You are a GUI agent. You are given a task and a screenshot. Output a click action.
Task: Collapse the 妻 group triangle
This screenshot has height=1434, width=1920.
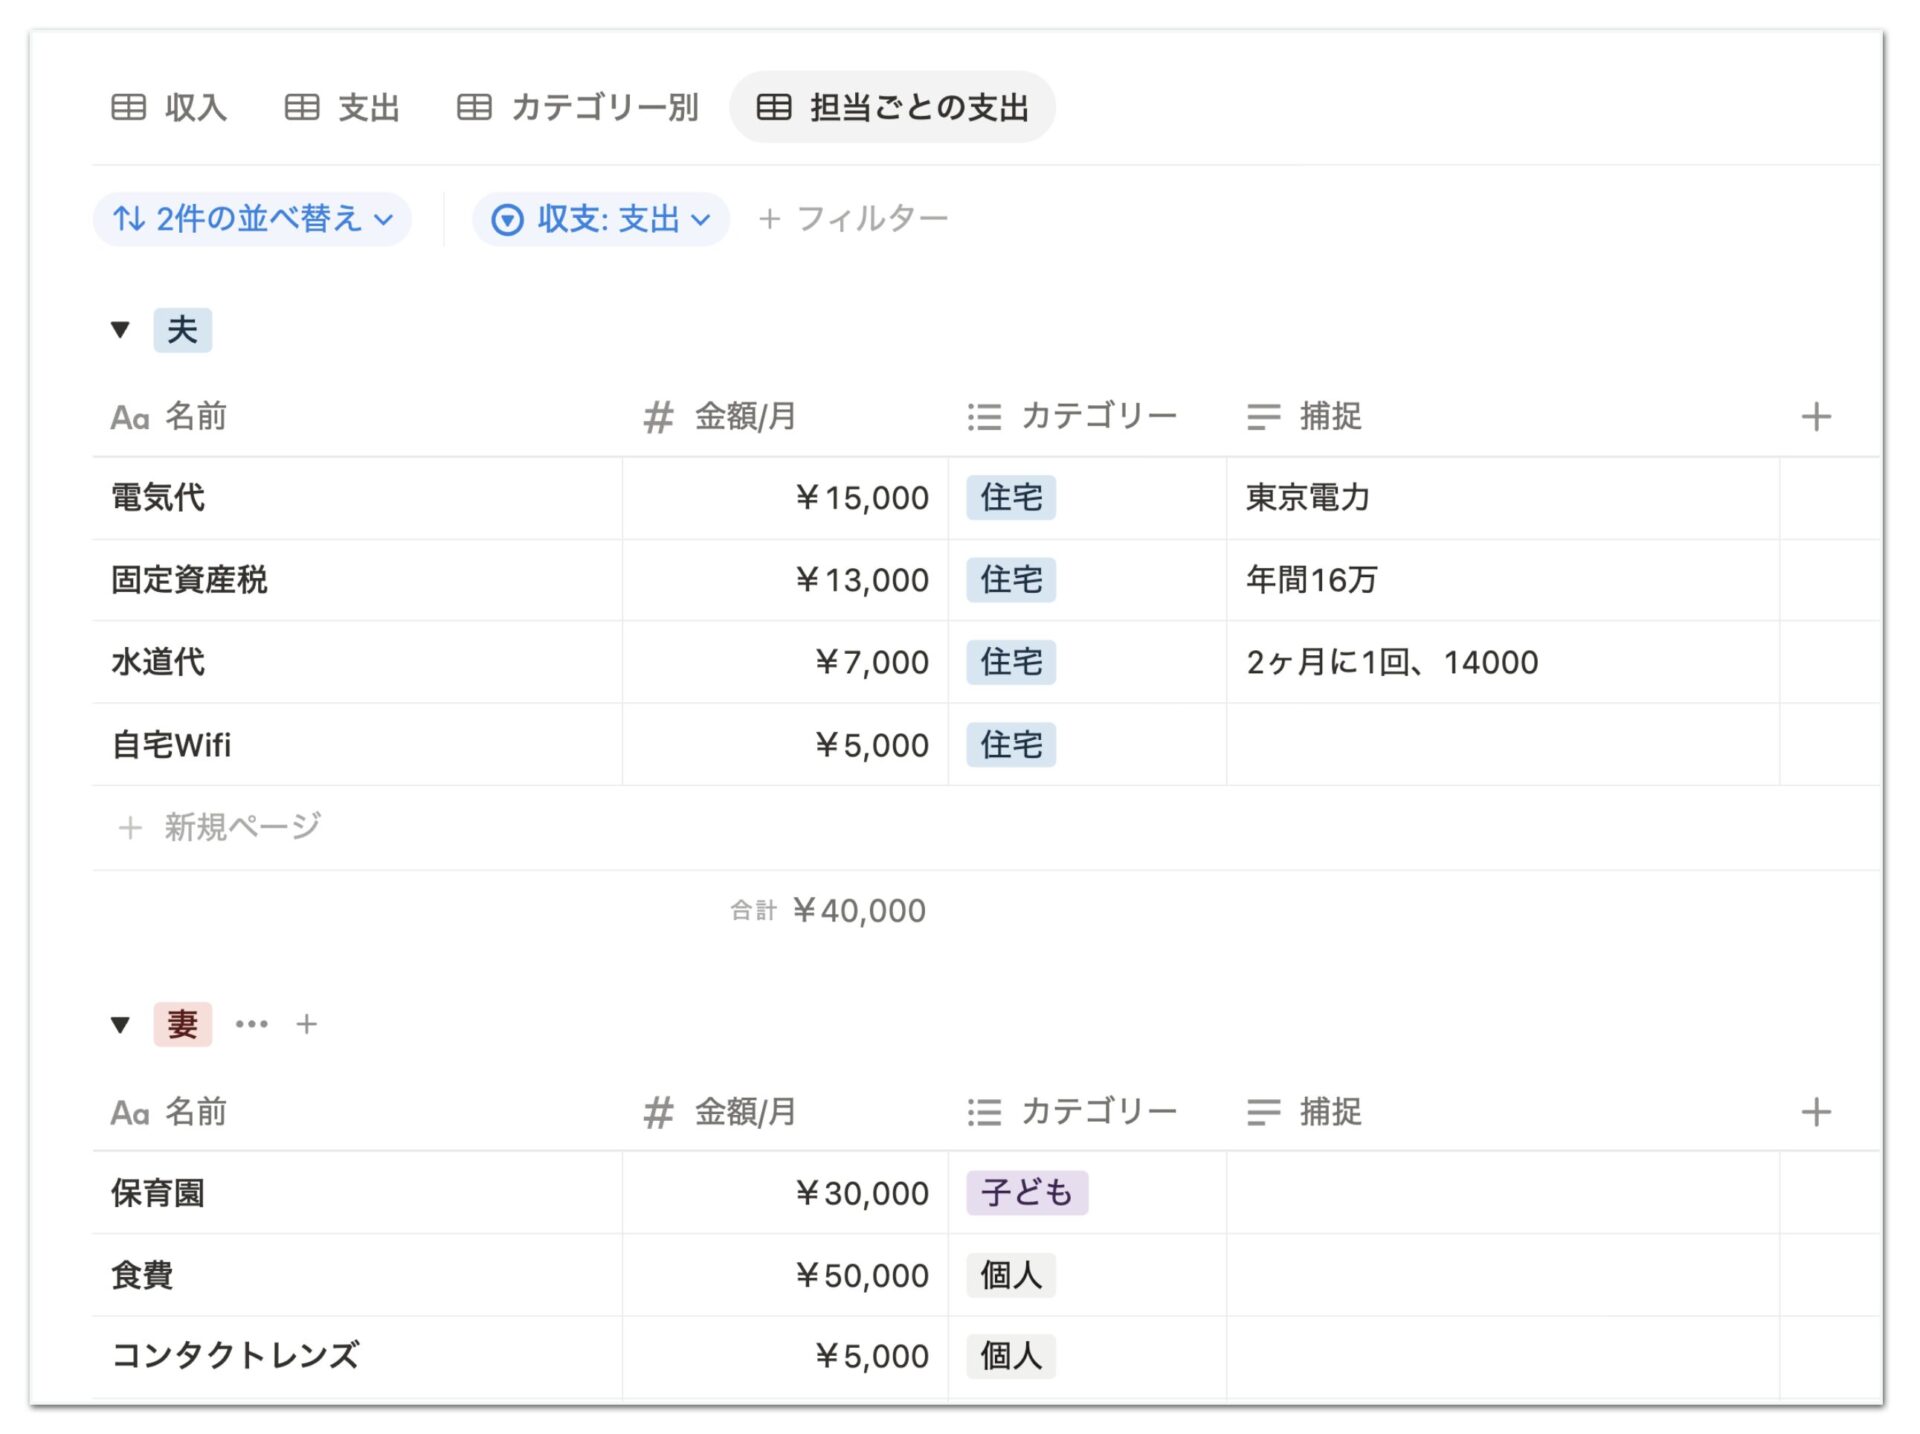click(x=120, y=1024)
